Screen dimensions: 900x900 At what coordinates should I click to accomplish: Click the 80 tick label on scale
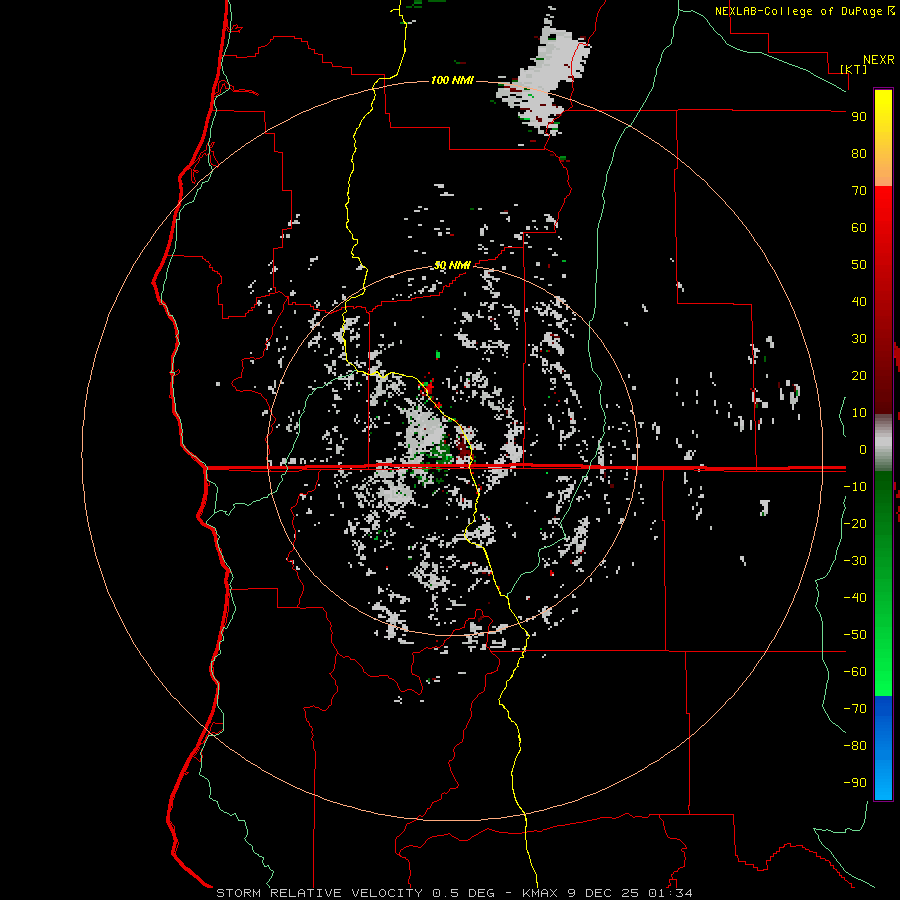tap(859, 153)
